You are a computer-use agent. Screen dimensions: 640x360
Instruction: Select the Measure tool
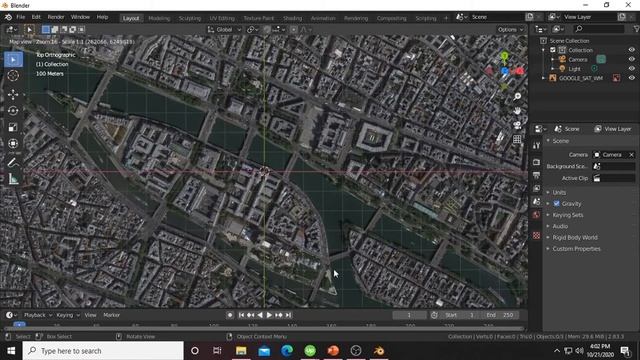pyautogui.click(x=13, y=179)
